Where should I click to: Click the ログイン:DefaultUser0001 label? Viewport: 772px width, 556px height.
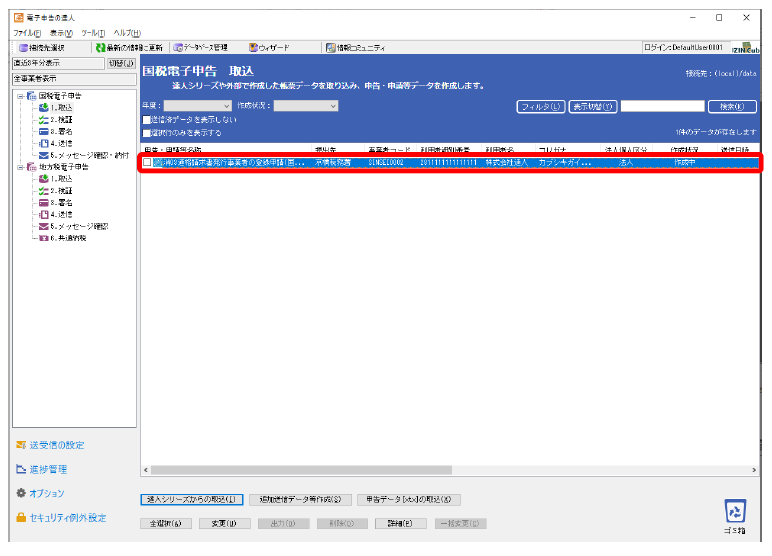(683, 47)
